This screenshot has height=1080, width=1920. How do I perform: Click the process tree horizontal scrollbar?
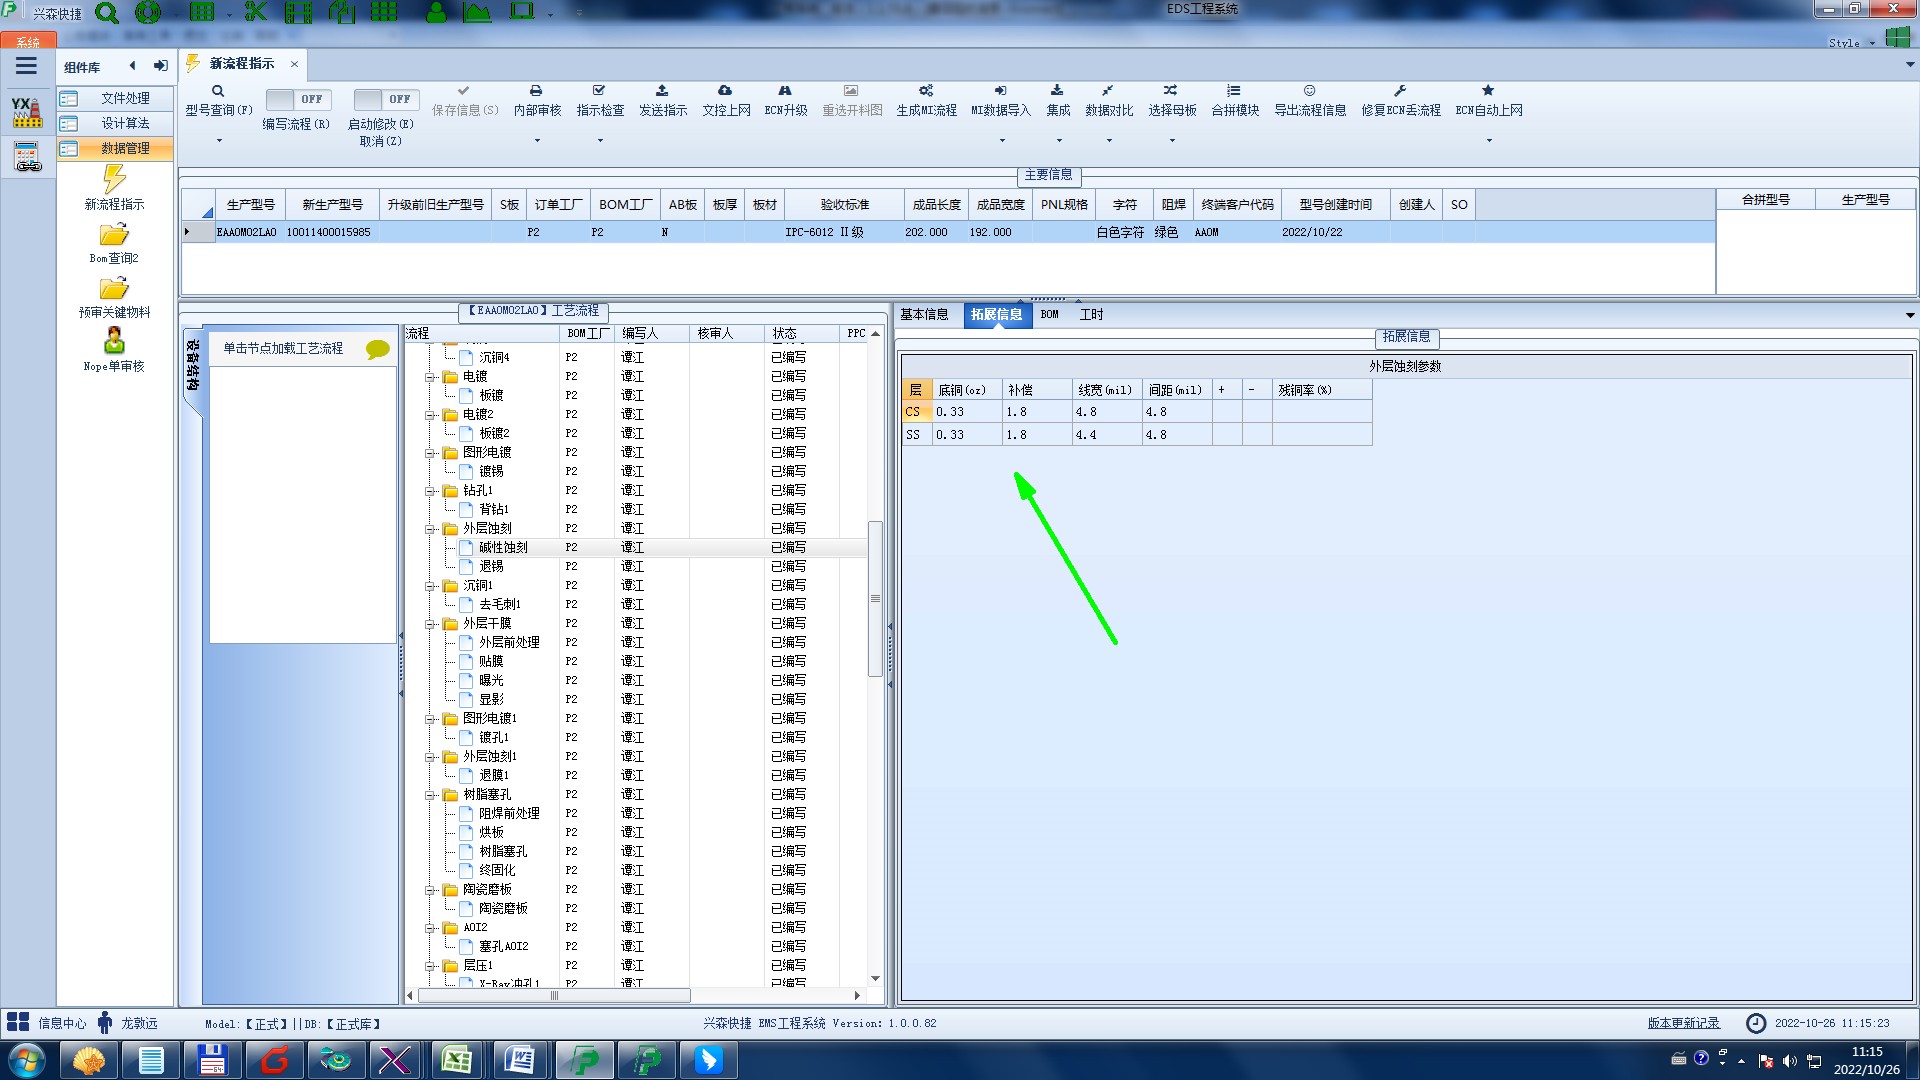[x=555, y=996]
